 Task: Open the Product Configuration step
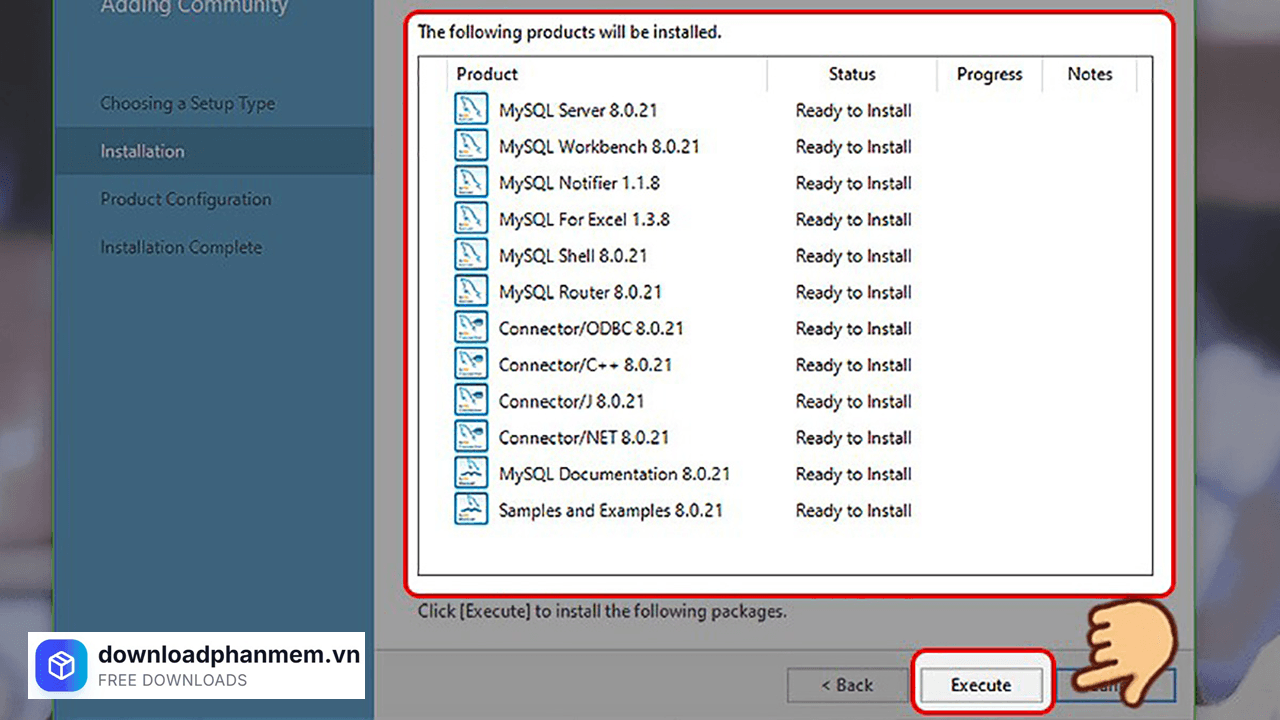point(185,200)
